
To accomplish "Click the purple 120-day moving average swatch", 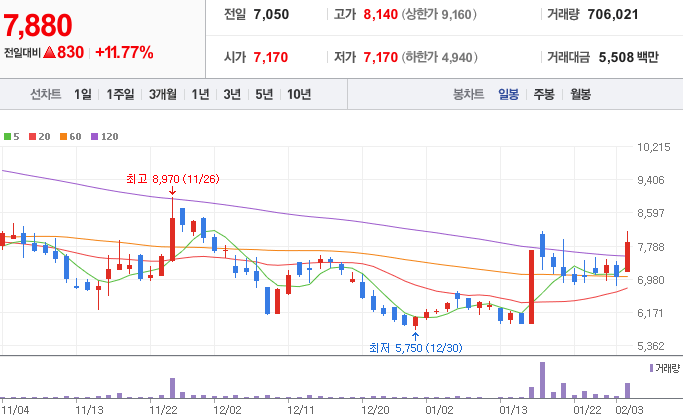I will pyautogui.click(x=95, y=137).
